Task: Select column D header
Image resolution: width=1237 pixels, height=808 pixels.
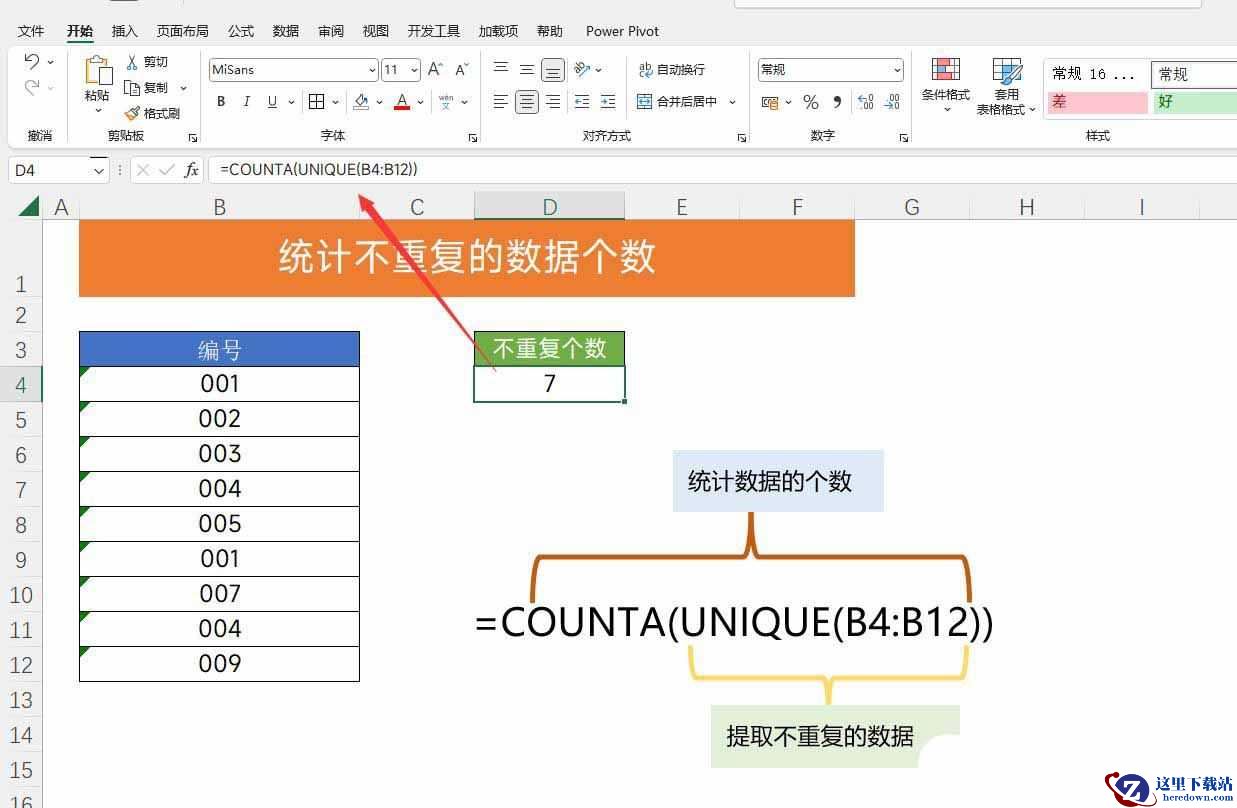Action: (549, 207)
